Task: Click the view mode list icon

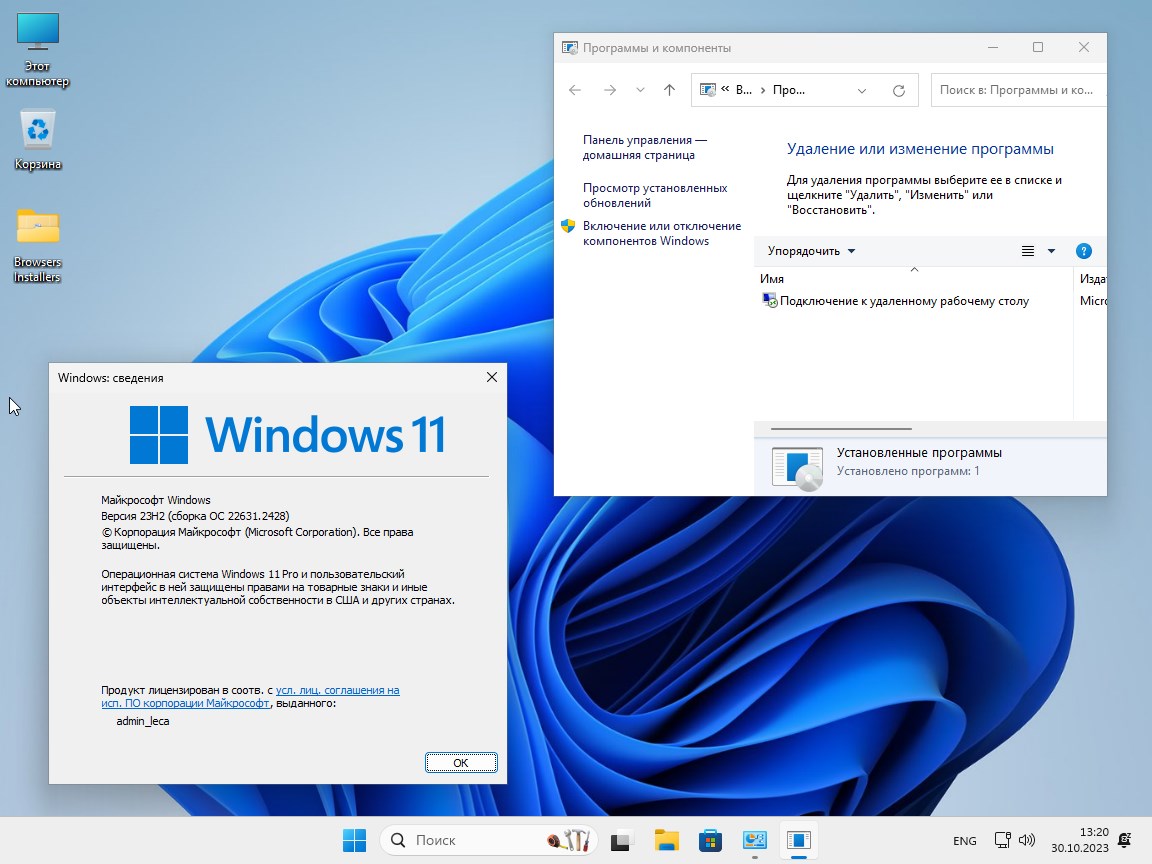Action: [1028, 251]
